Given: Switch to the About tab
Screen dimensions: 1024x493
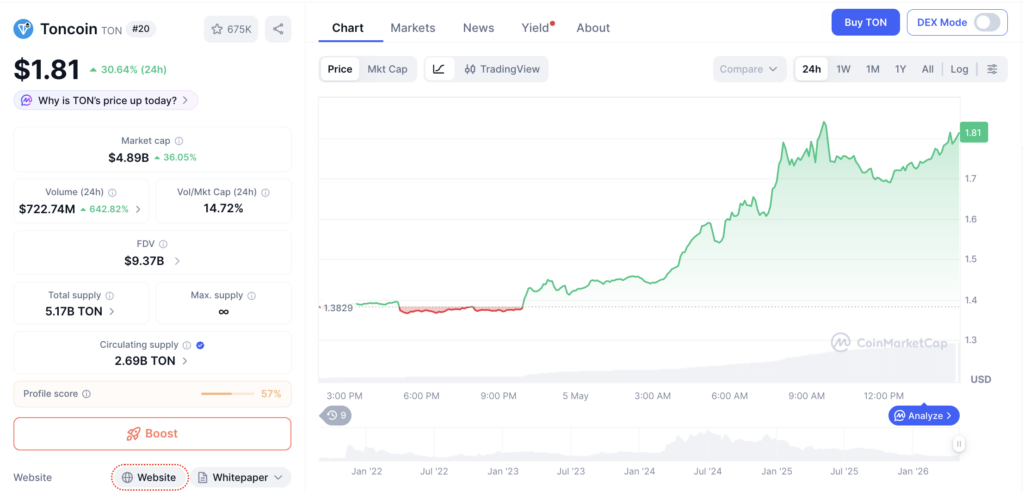Looking at the screenshot, I should tap(593, 28).
